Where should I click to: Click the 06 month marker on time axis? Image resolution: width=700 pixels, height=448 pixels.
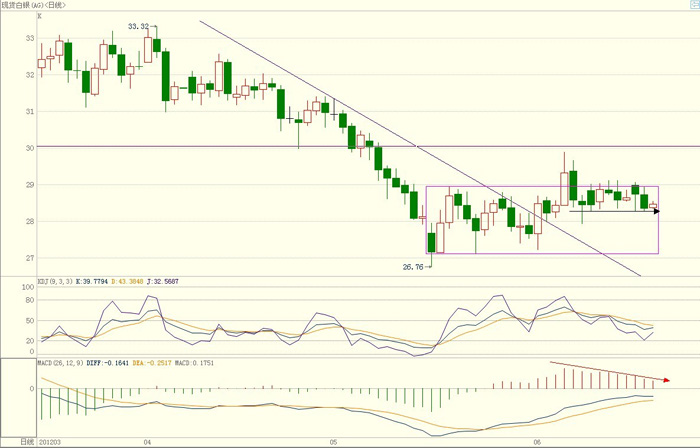coord(537,442)
